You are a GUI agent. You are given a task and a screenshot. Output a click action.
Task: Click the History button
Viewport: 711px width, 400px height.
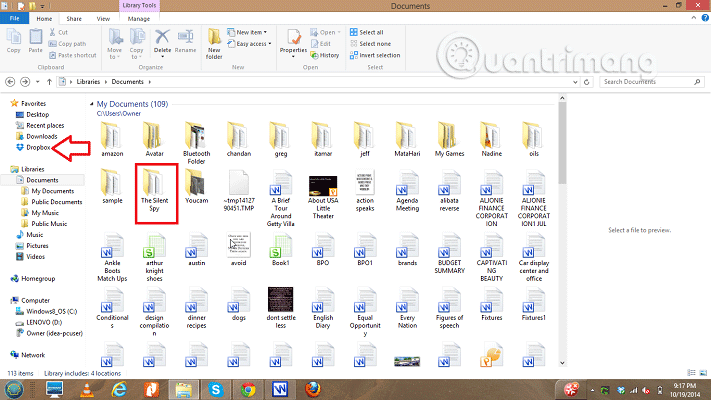point(325,55)
